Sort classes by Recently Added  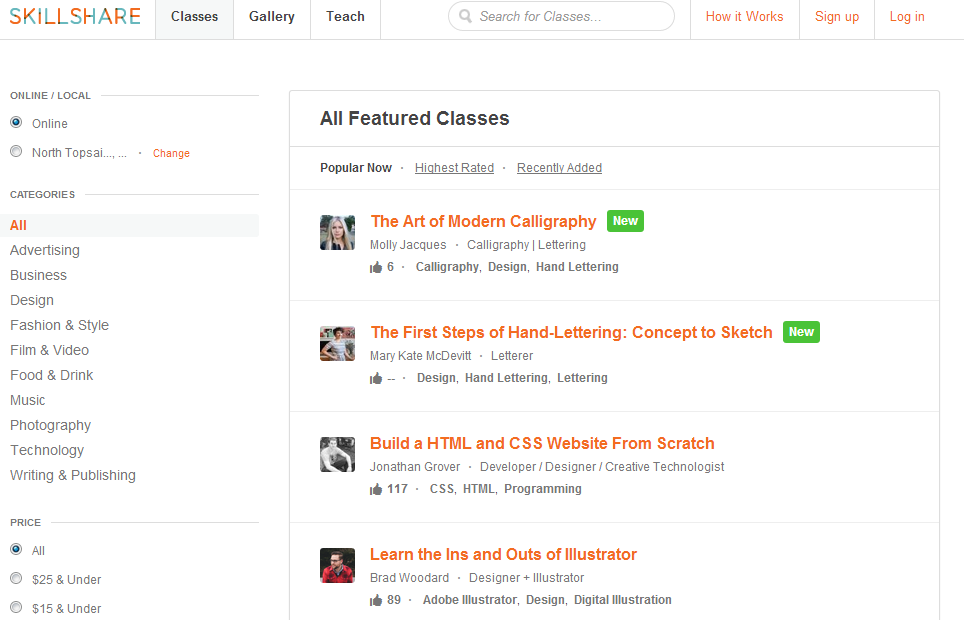(x=559, y=168)
